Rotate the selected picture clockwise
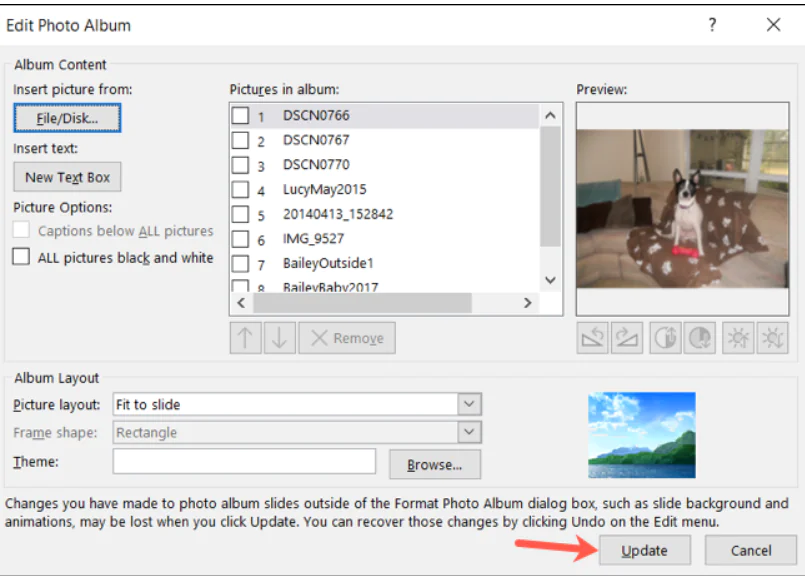Viewport: 805px width, 576px height. 627,337
